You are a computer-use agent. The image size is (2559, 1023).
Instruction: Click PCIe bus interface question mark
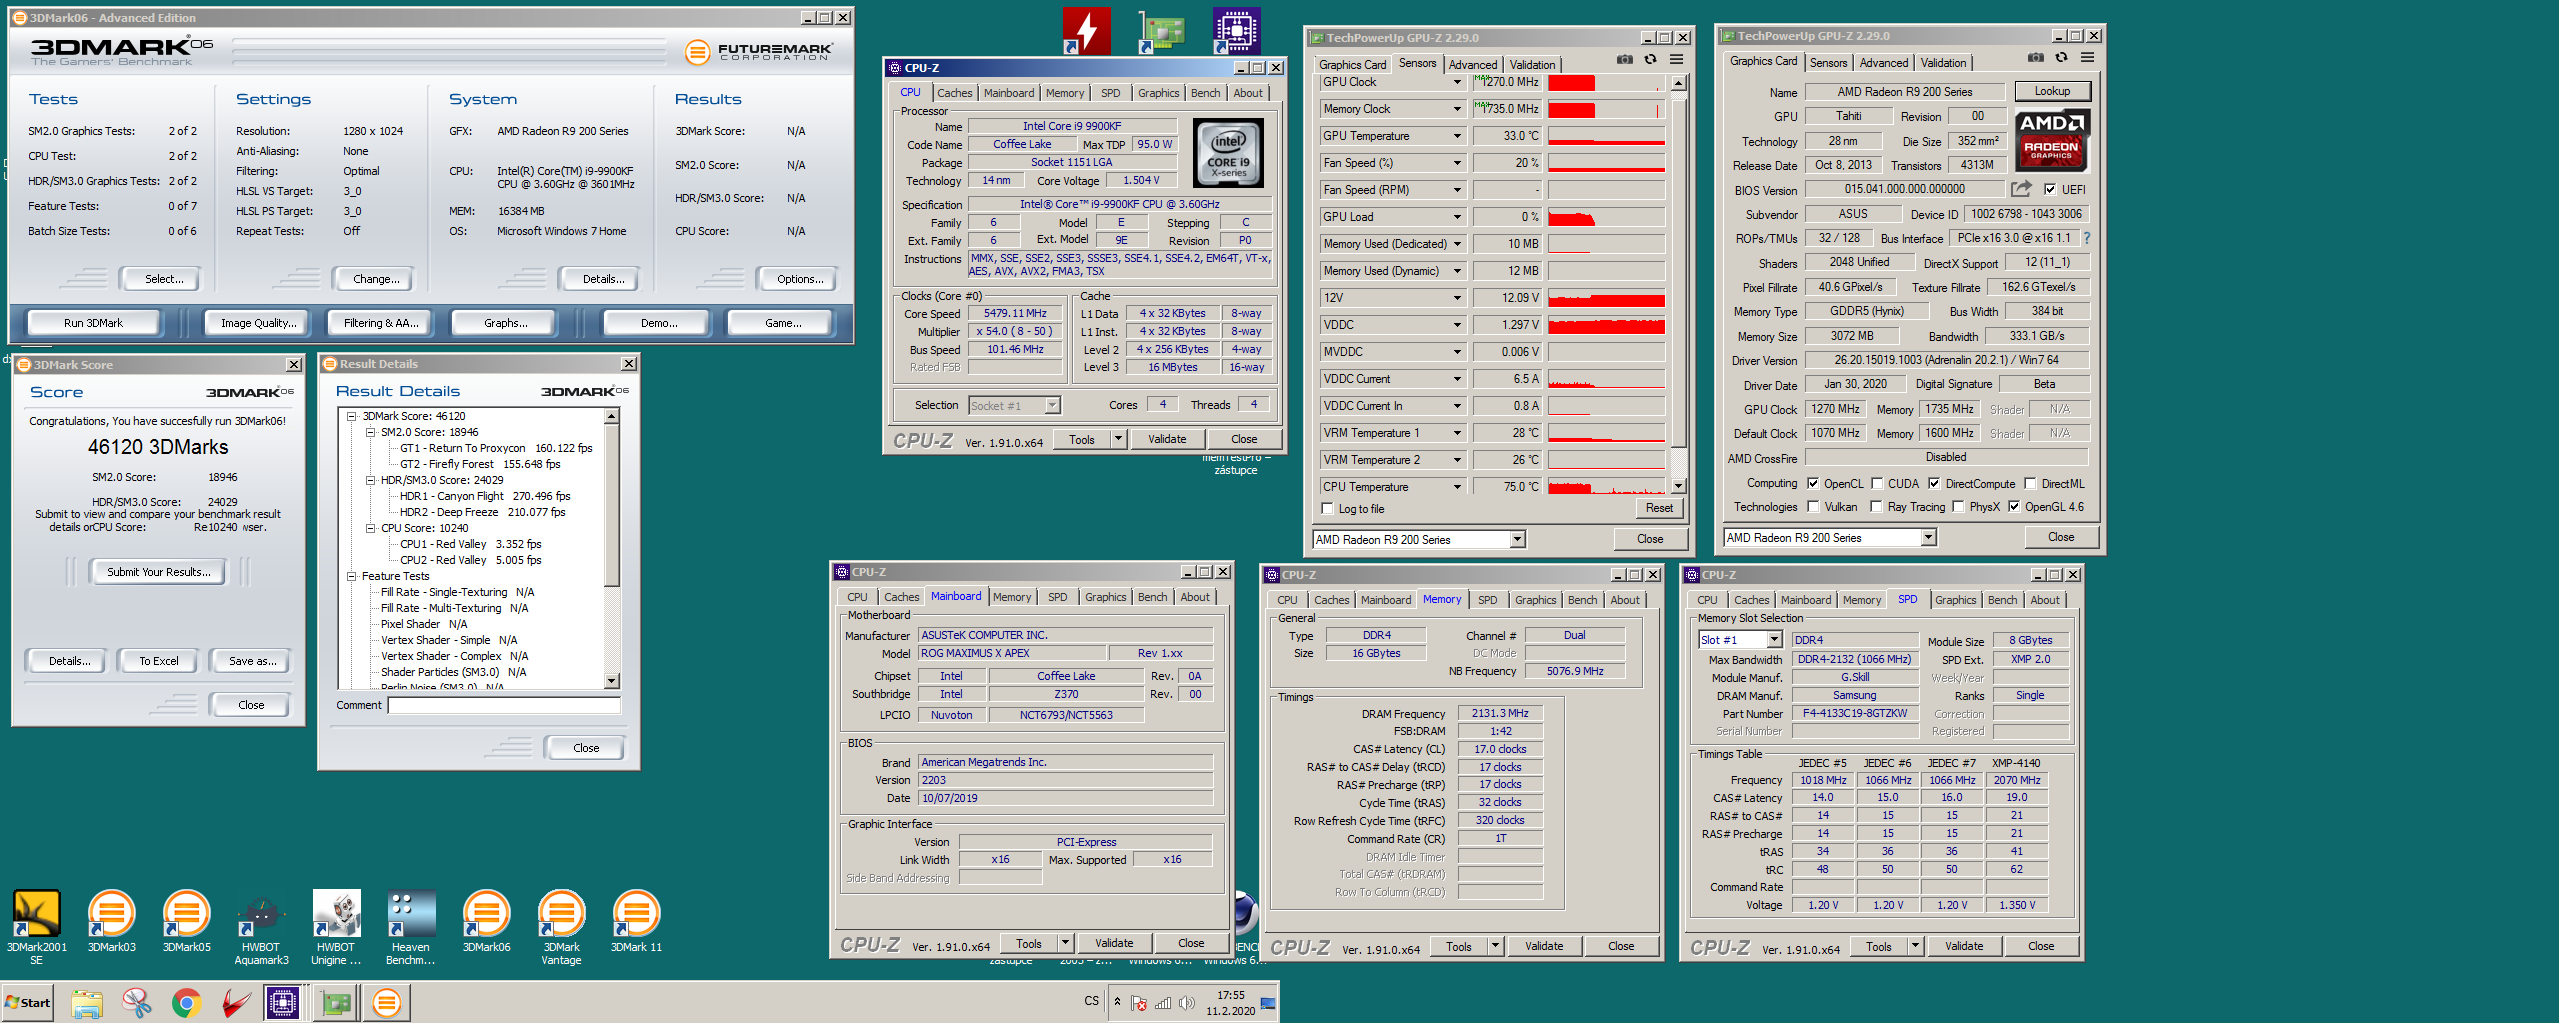coord(2087,238)
